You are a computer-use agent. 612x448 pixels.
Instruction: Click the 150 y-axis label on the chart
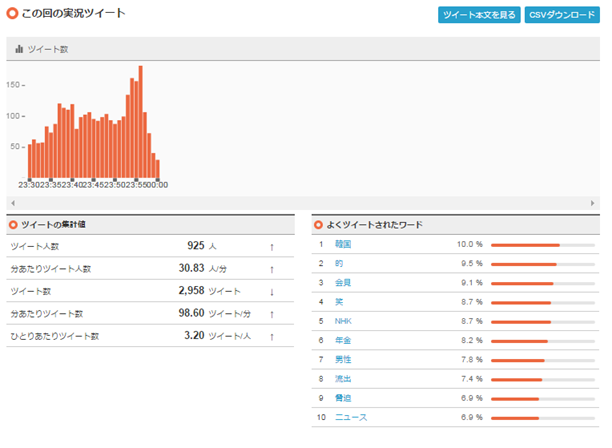click(x=13, y=85)
